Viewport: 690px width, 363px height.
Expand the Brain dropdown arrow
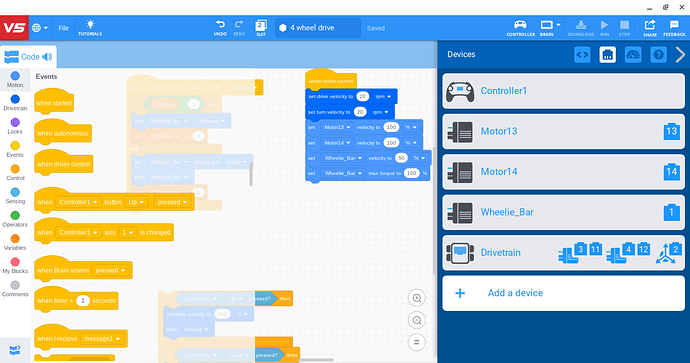pos(558,25)
